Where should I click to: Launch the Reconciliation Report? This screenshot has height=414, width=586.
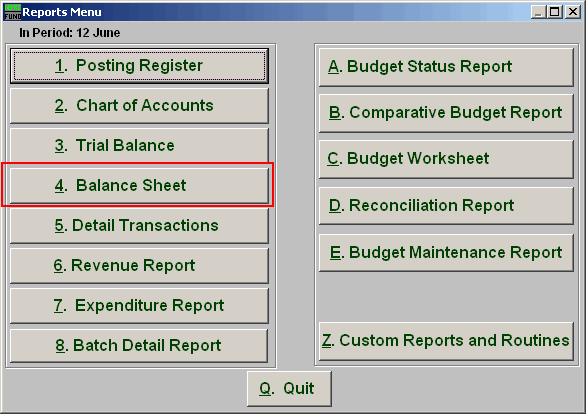pos(446,206)
